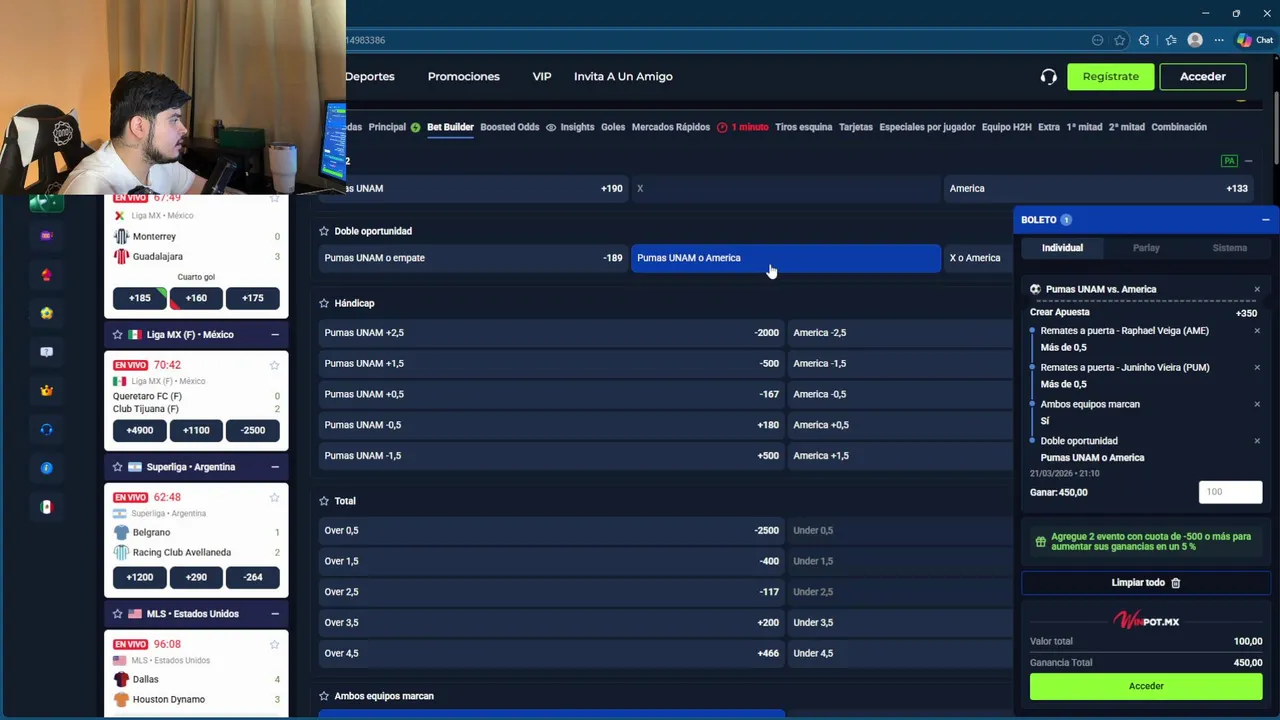Select the Sistema betslip tab

pyautogui.click(x=1229, y=248)
